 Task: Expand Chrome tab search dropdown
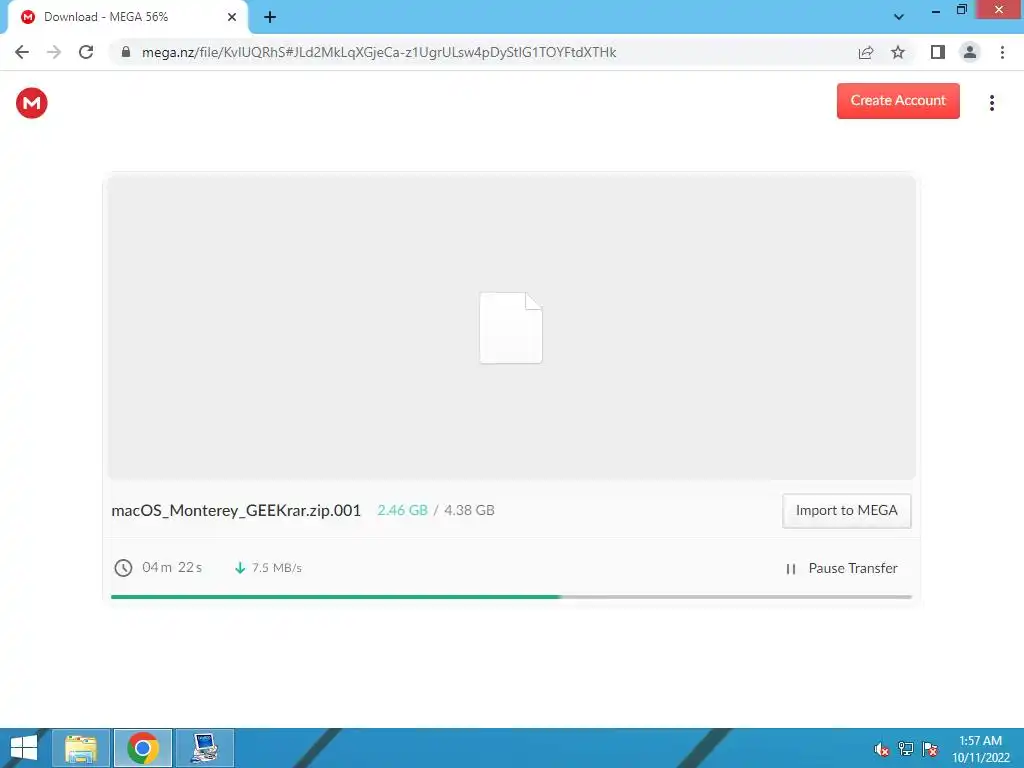[x=899, y=17]
